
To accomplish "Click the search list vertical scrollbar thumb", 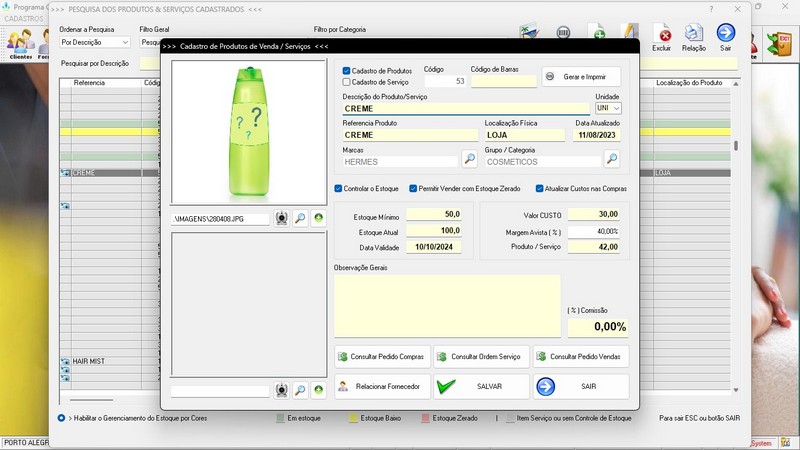I will (x=736, y=145).
